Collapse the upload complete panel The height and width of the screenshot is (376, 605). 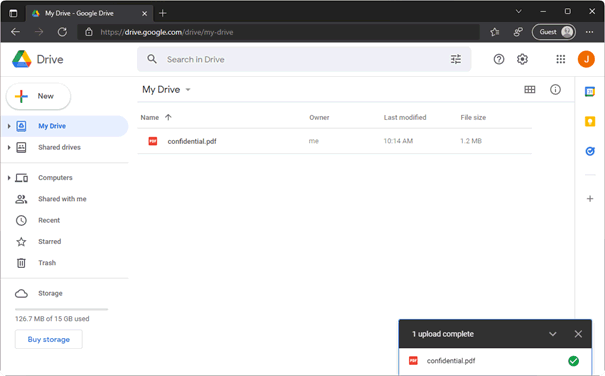click(553, 334)
